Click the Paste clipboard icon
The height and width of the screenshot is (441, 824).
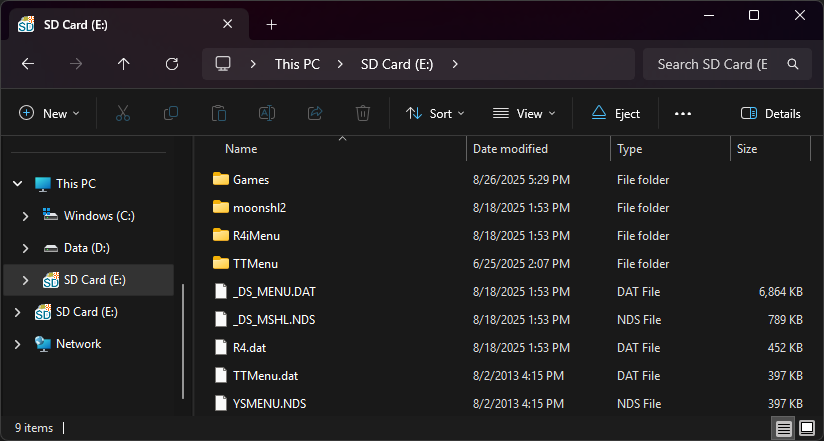pos(219,113)
